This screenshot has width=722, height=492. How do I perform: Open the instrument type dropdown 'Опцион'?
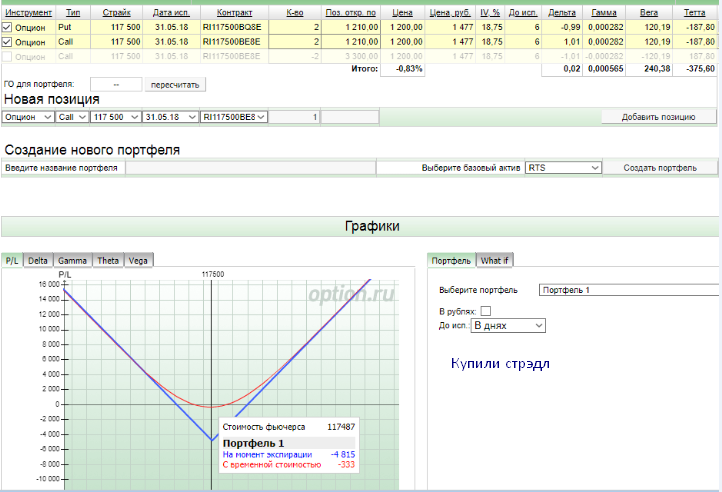click(x=28, y=117)
